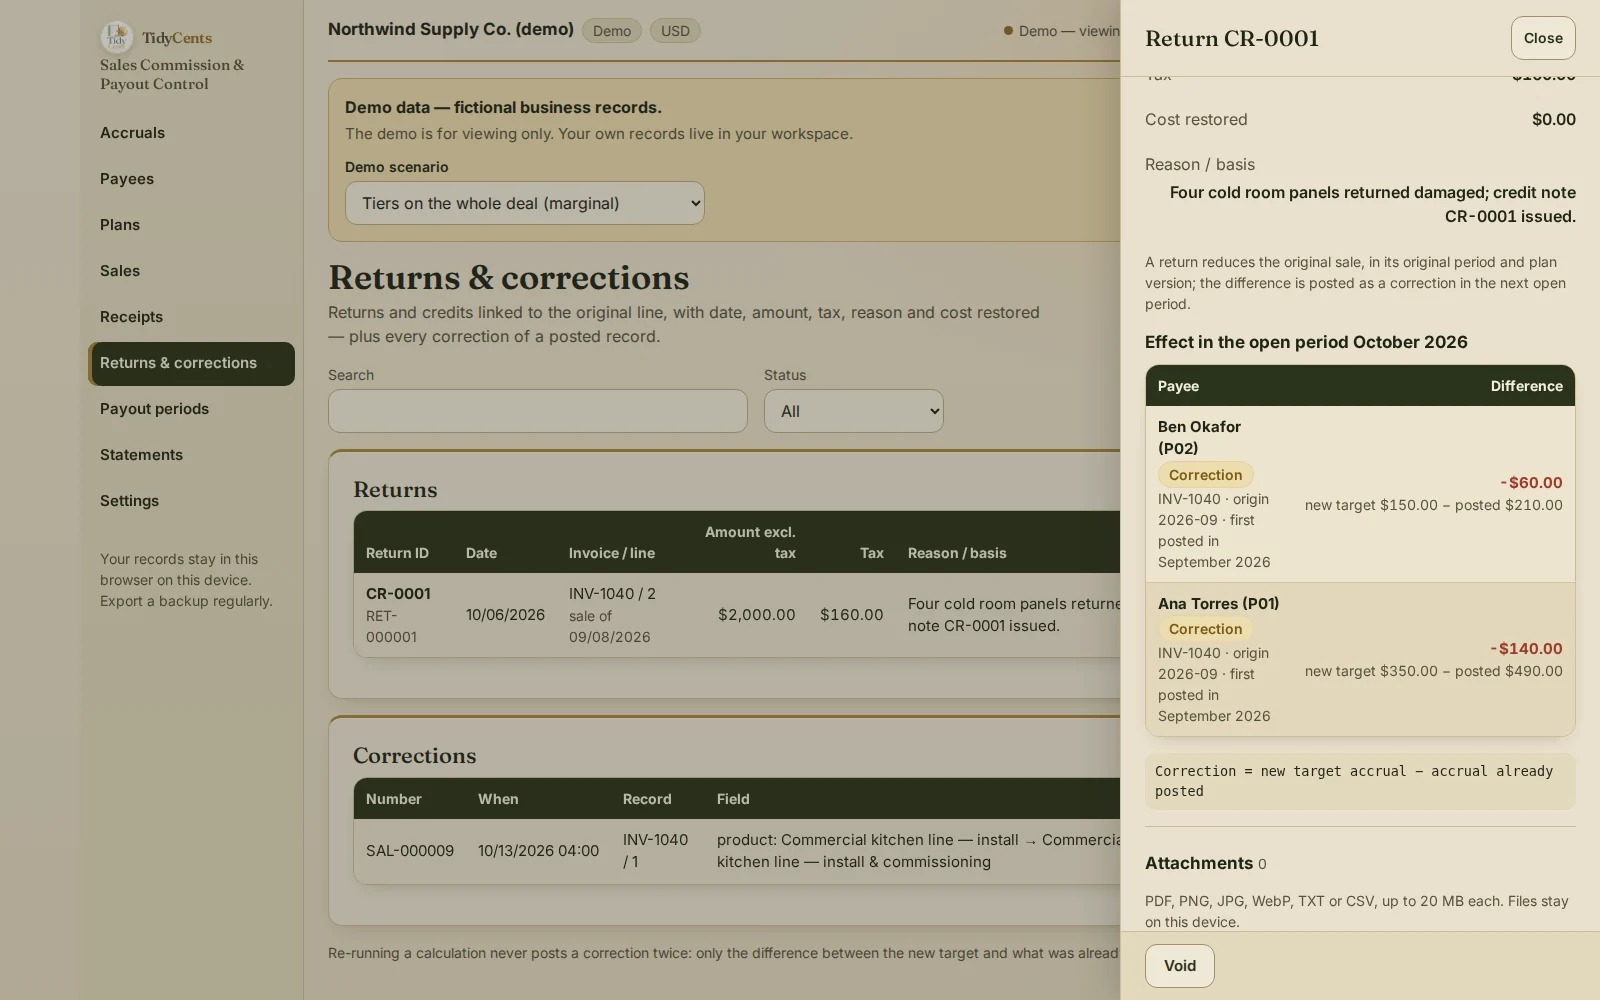Click the Payee column header in panel
The height and width of the screenshot is (1000, 1600).
click(x=1178, y=386)
